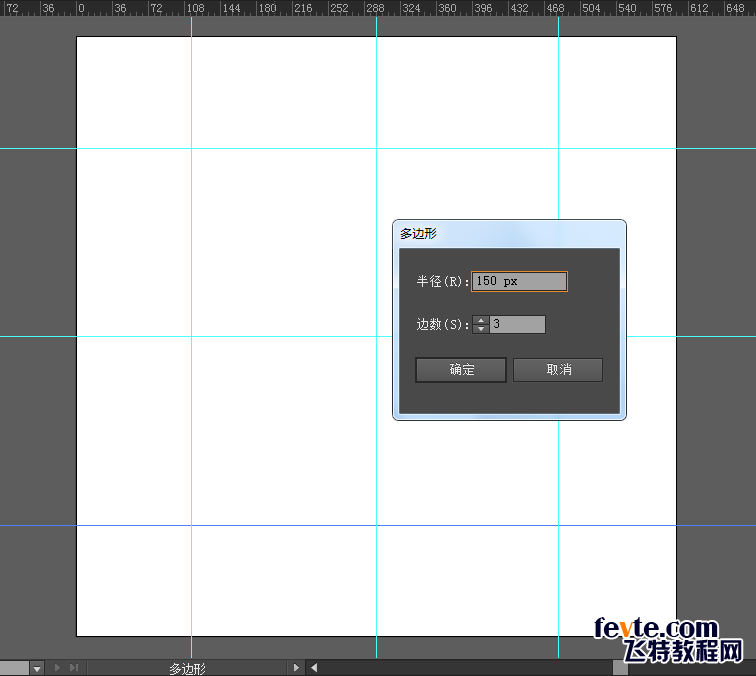
Task: Click horizontal scrollbar left arrow
Action: [x=314, y=668]
